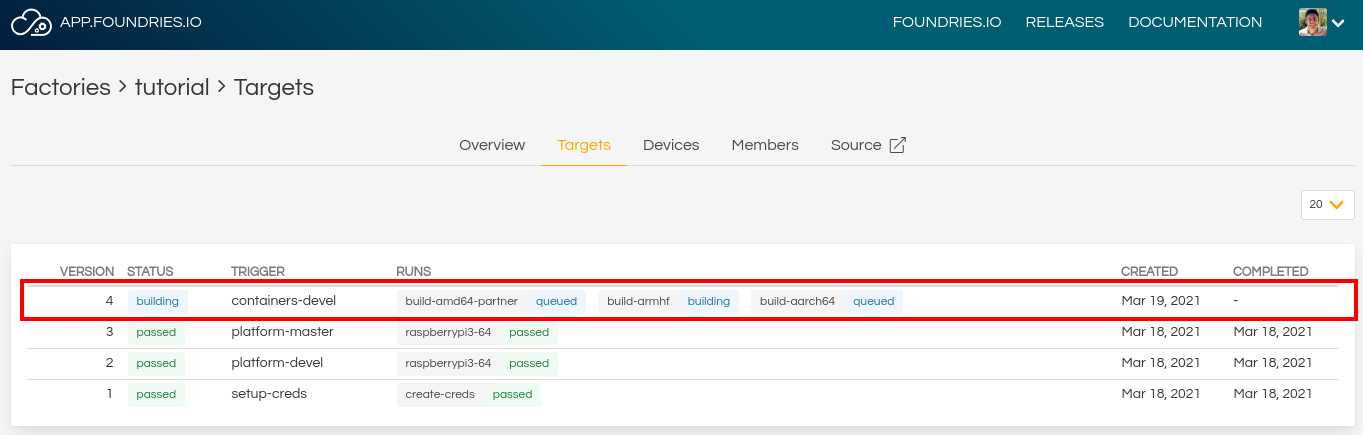Click the building status badge of version 4

click(x=158, y=301)
